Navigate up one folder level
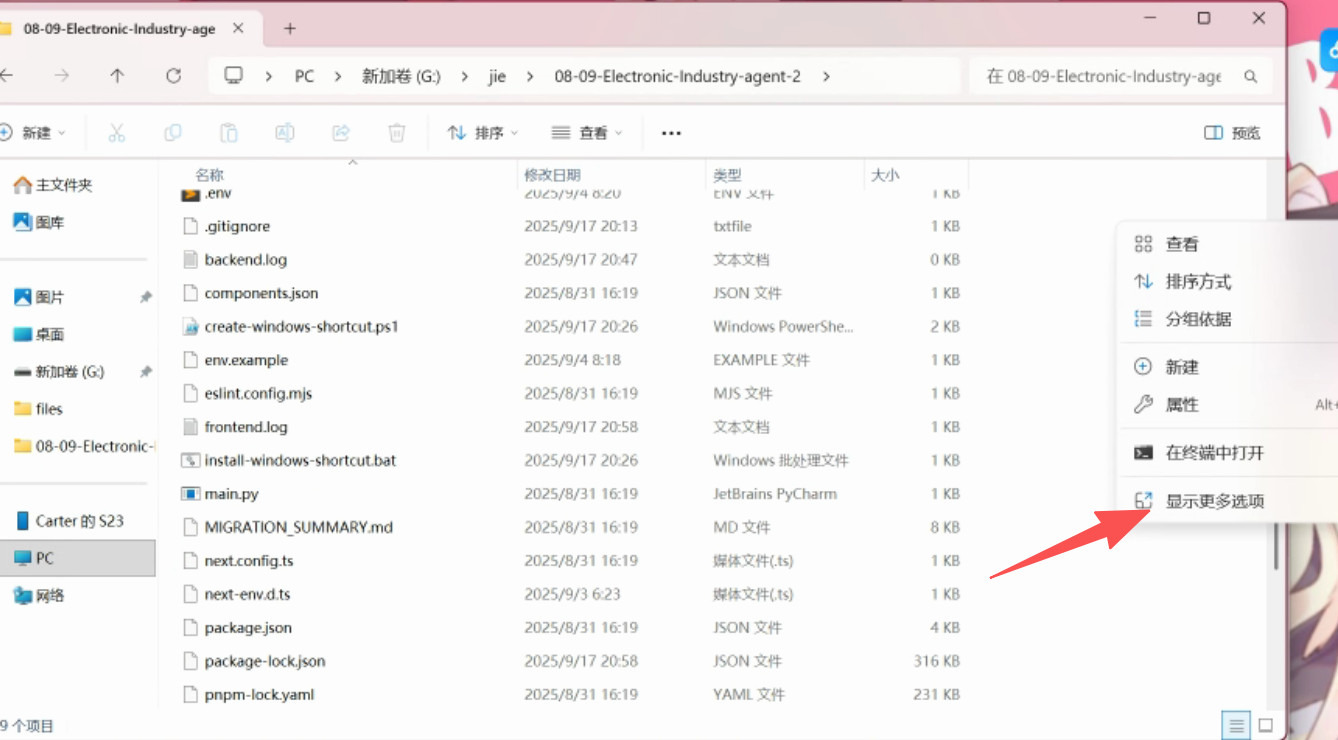 117,76
